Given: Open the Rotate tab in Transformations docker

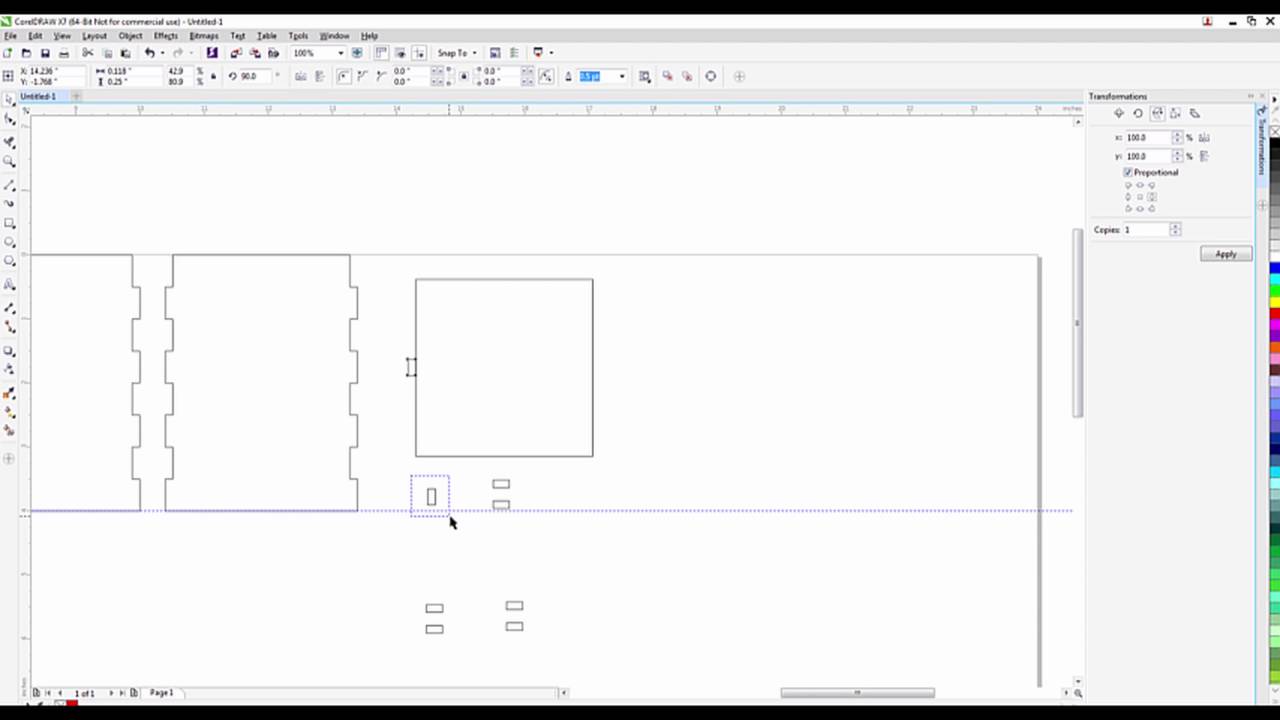Looking at the screenshot, I should point(1138,113).
